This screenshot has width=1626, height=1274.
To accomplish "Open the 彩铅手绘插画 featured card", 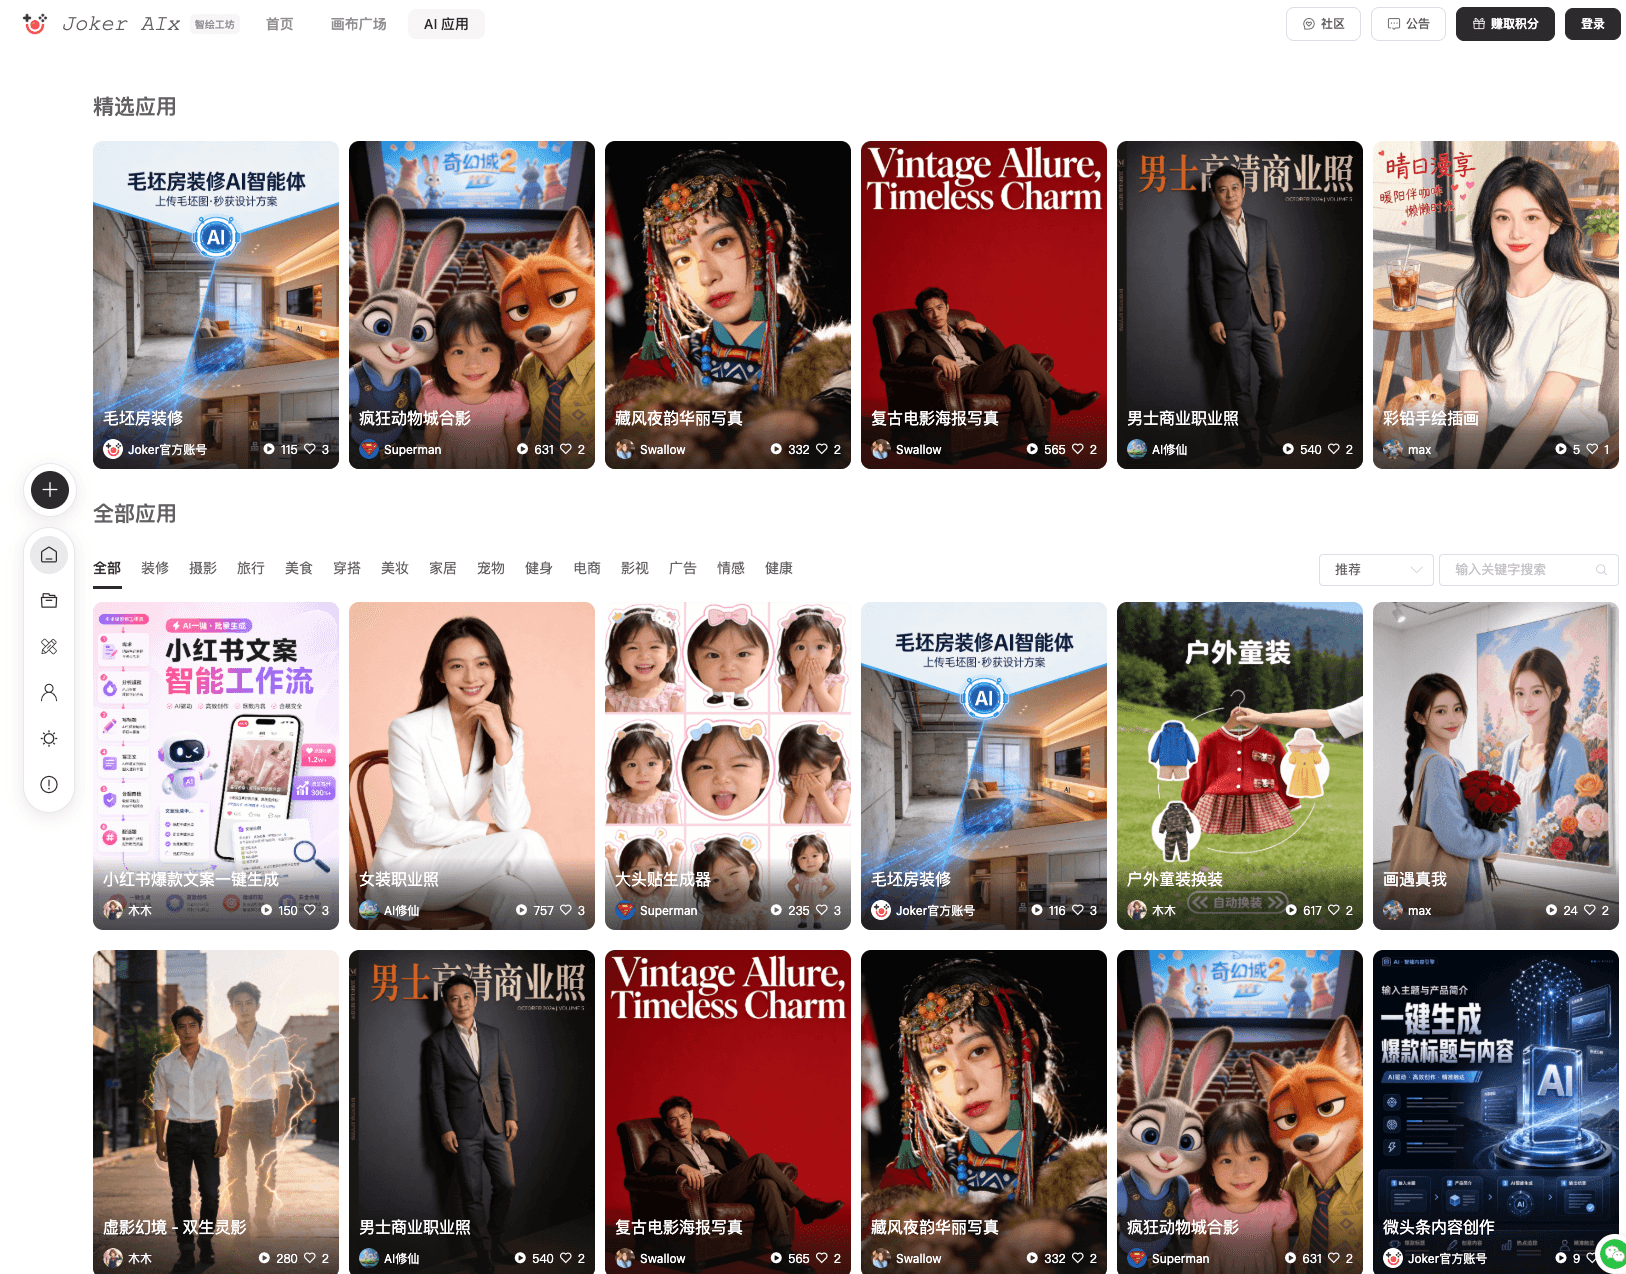I will (x=1496, y=305).
